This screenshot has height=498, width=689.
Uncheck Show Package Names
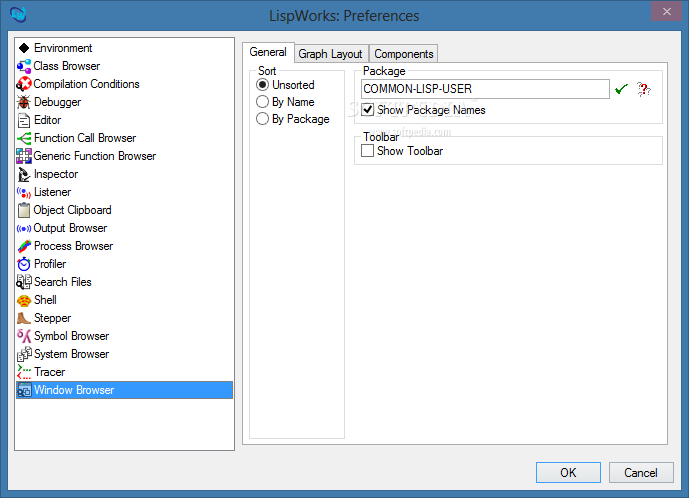[368, 109]
